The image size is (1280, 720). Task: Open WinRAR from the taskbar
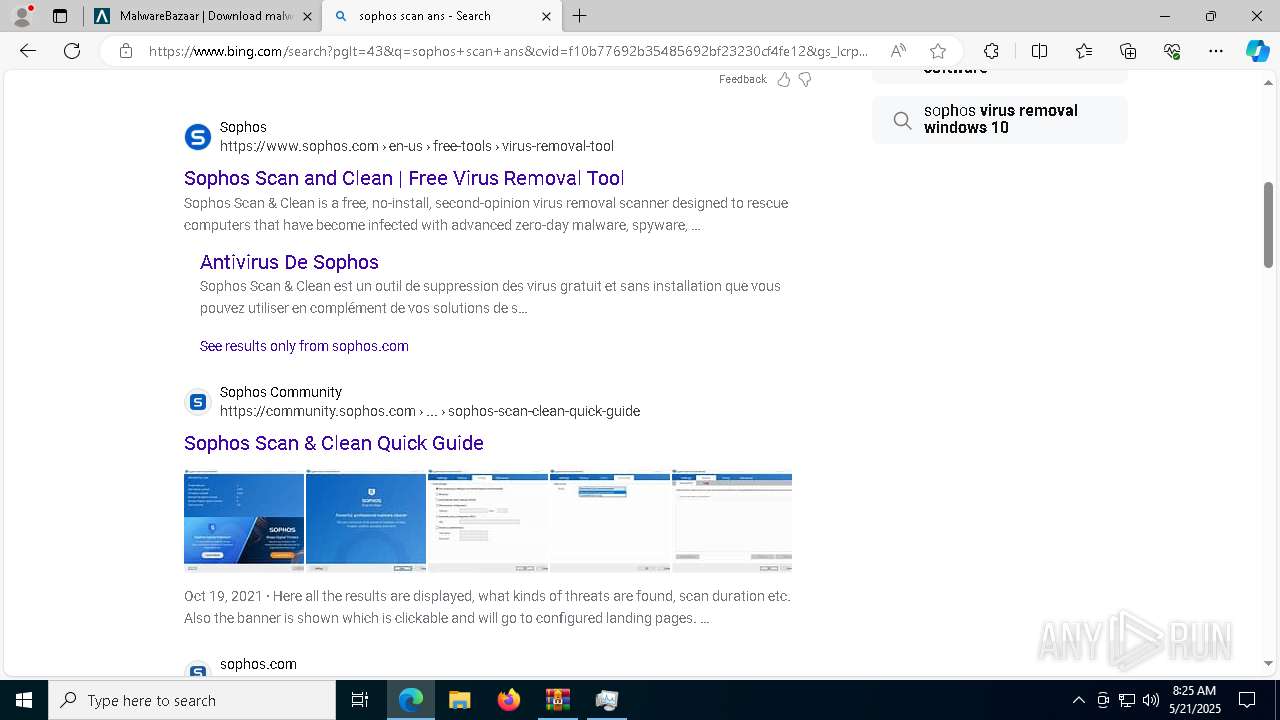click(x=557, y=700)
